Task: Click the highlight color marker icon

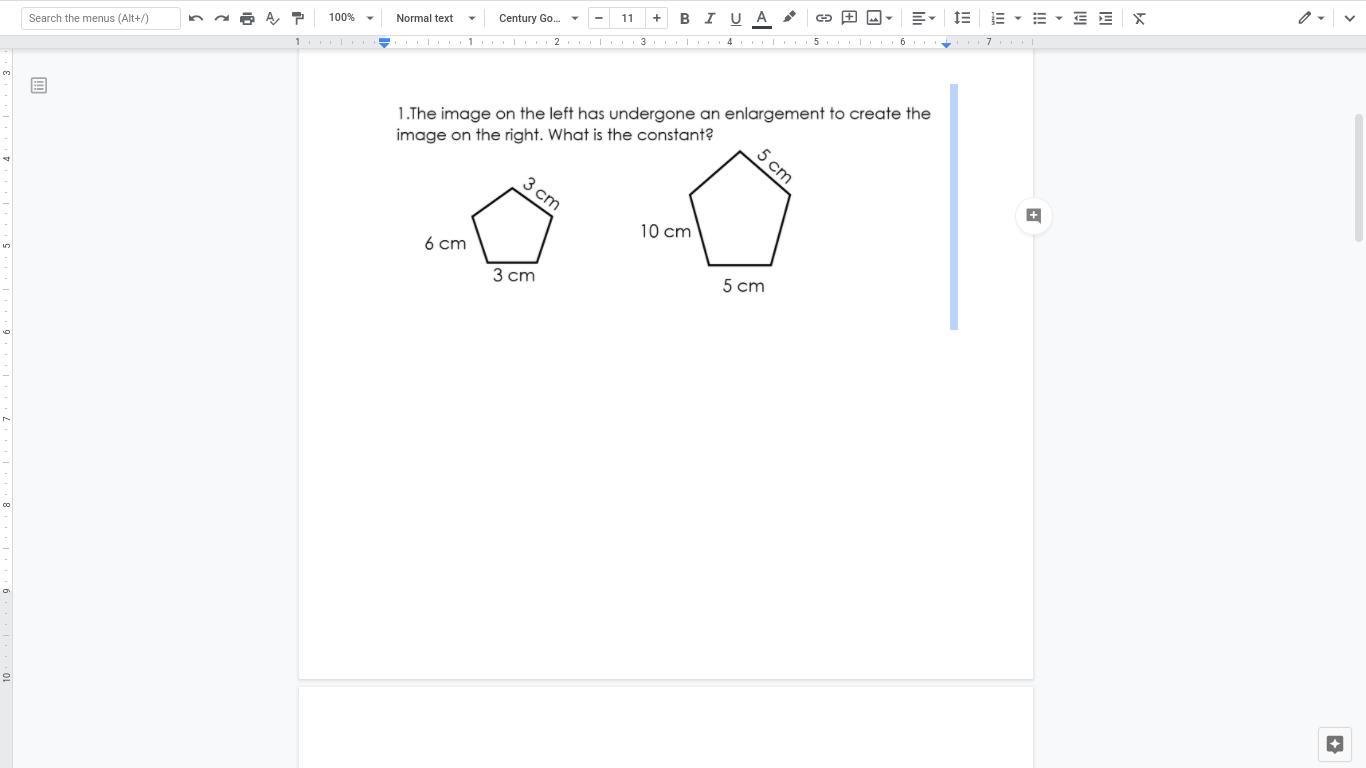Action: coord(789,18)
